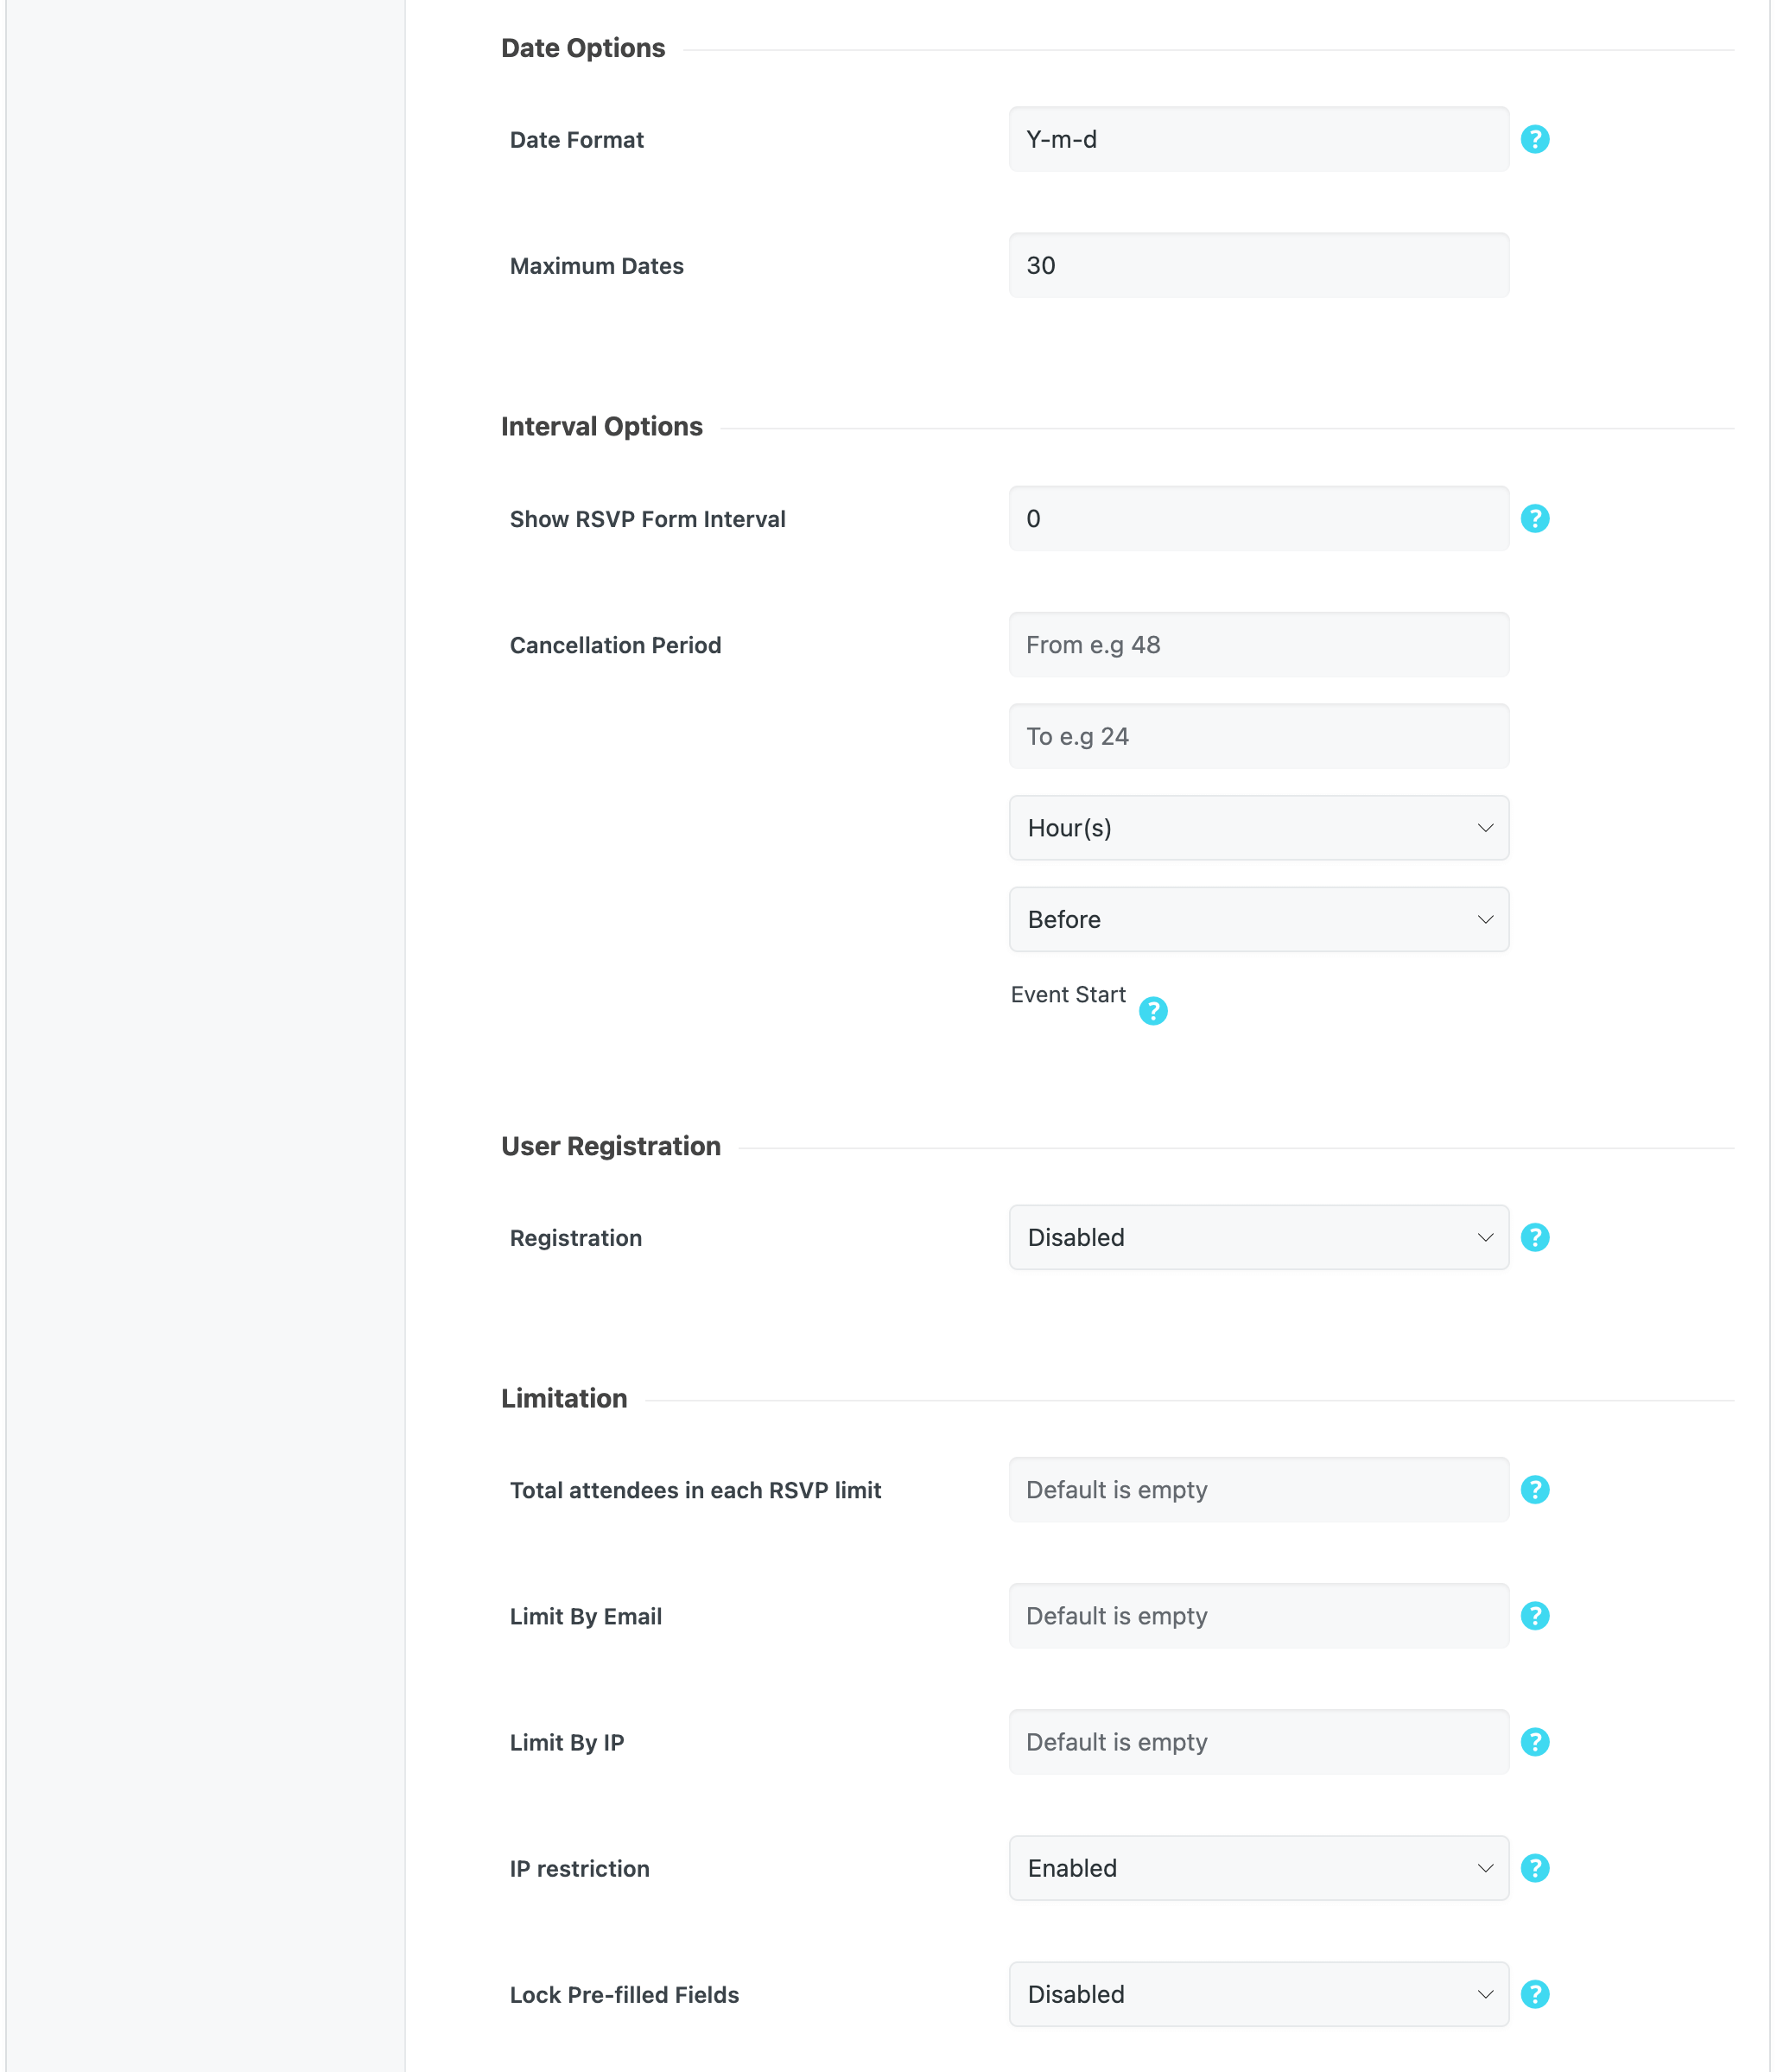The height and width of the screenshot is (2072, 1777).
Task: Click help icon beside Show RSVP Form Interval
Action: (x=1534, y=518)
